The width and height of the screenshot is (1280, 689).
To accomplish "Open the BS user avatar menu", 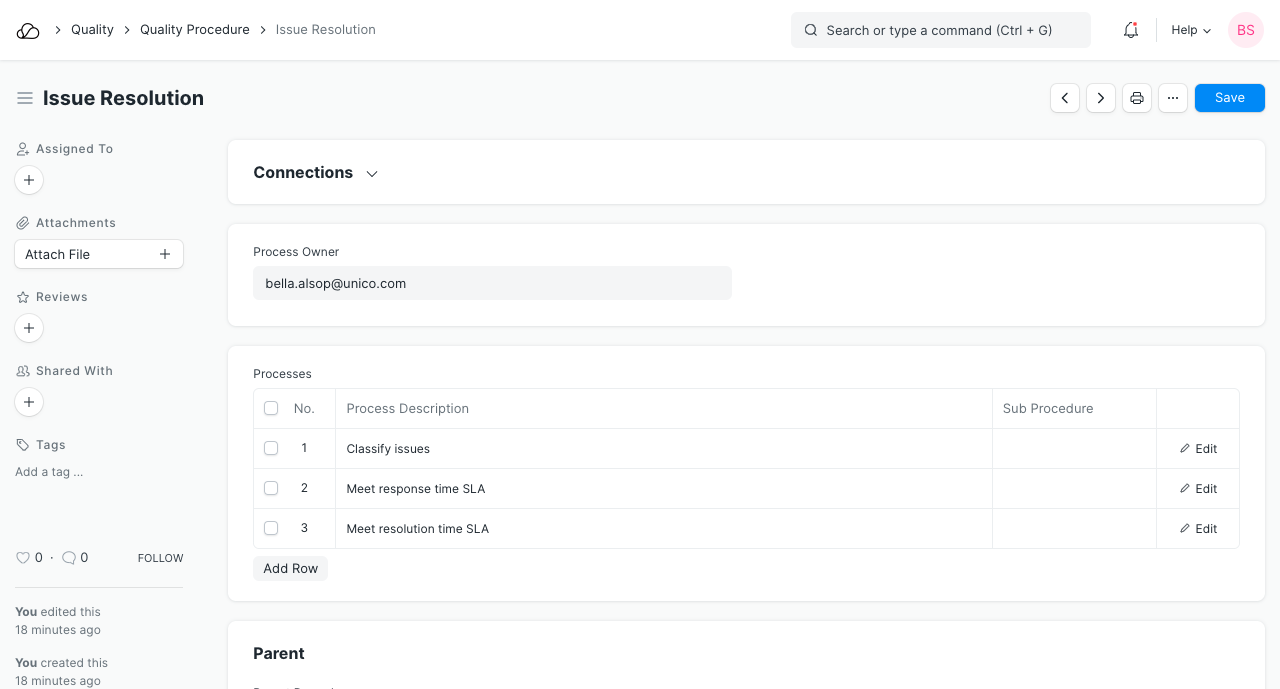I will point(1245,30).
